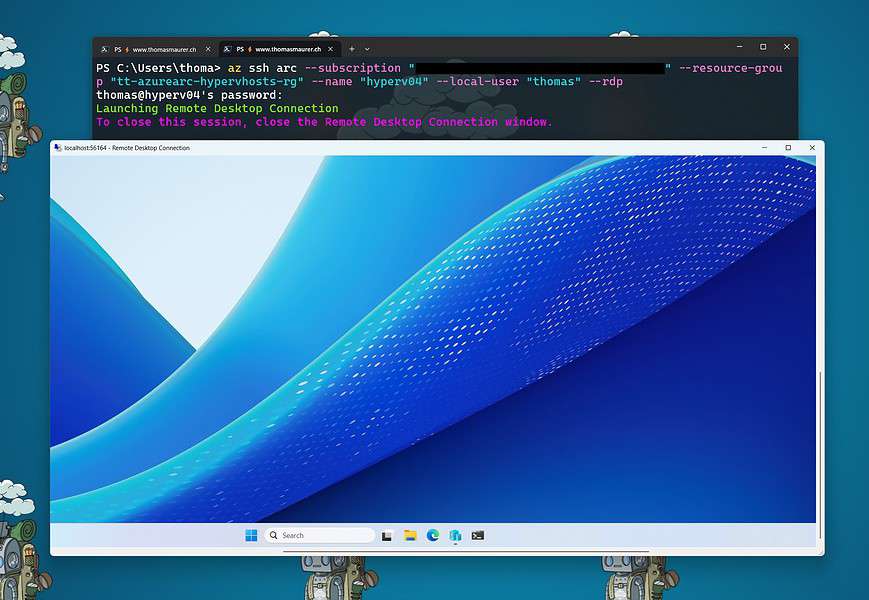Open Task View on the remote taskbar

[387, 535]
